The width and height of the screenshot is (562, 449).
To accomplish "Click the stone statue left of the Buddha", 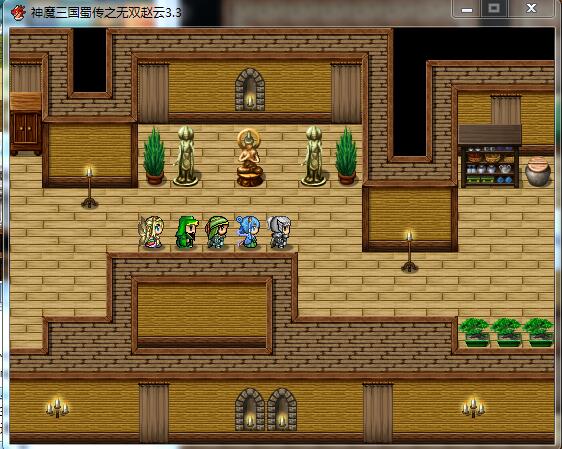I will (x=186, y=156).
